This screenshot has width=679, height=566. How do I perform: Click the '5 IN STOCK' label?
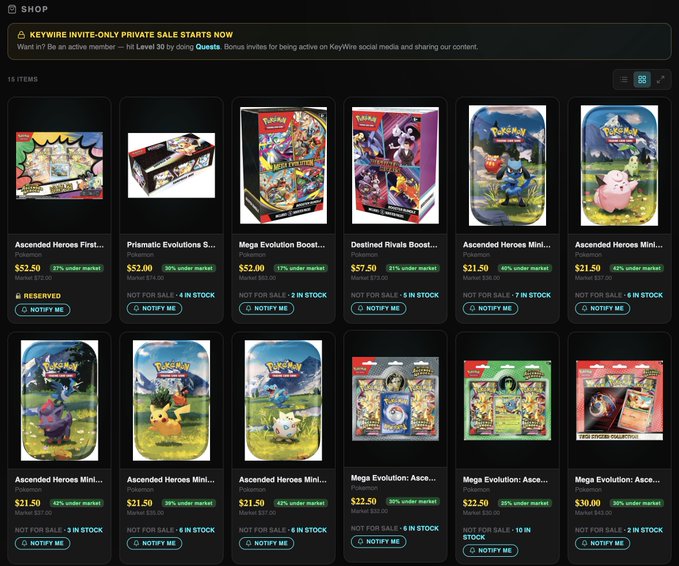point(421,295)
